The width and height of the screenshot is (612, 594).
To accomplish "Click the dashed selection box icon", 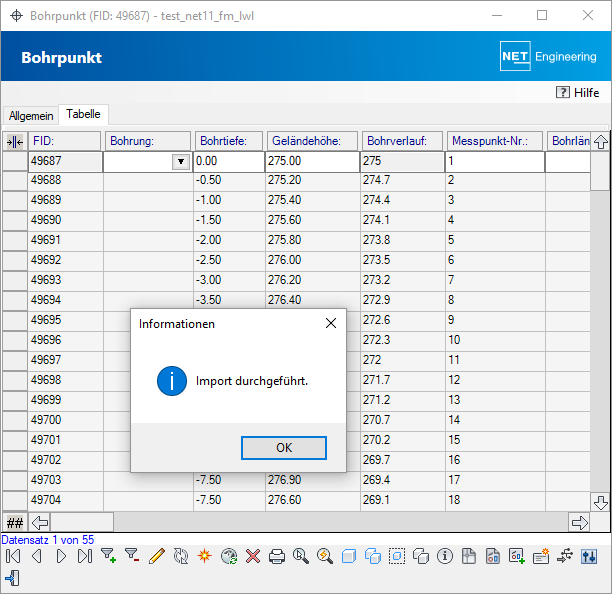I will click(x=397, y=556).
